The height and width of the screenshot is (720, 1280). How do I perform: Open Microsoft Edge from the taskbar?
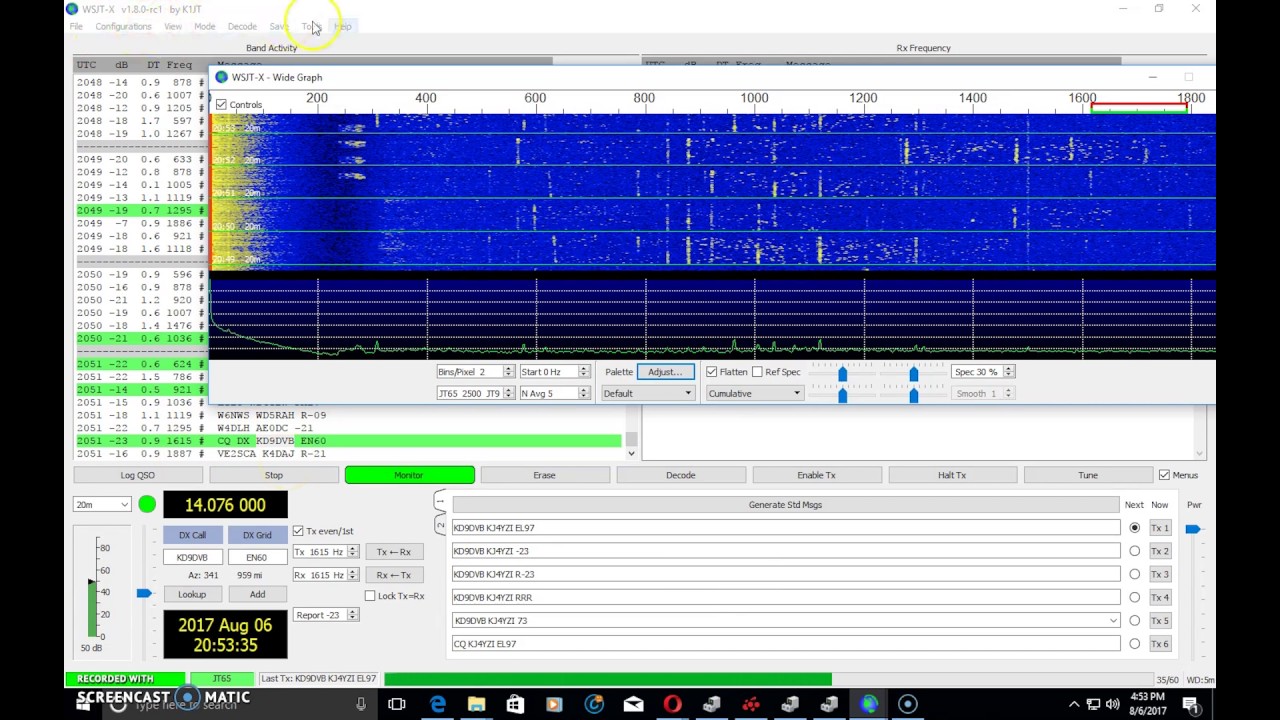click(437, 704)
